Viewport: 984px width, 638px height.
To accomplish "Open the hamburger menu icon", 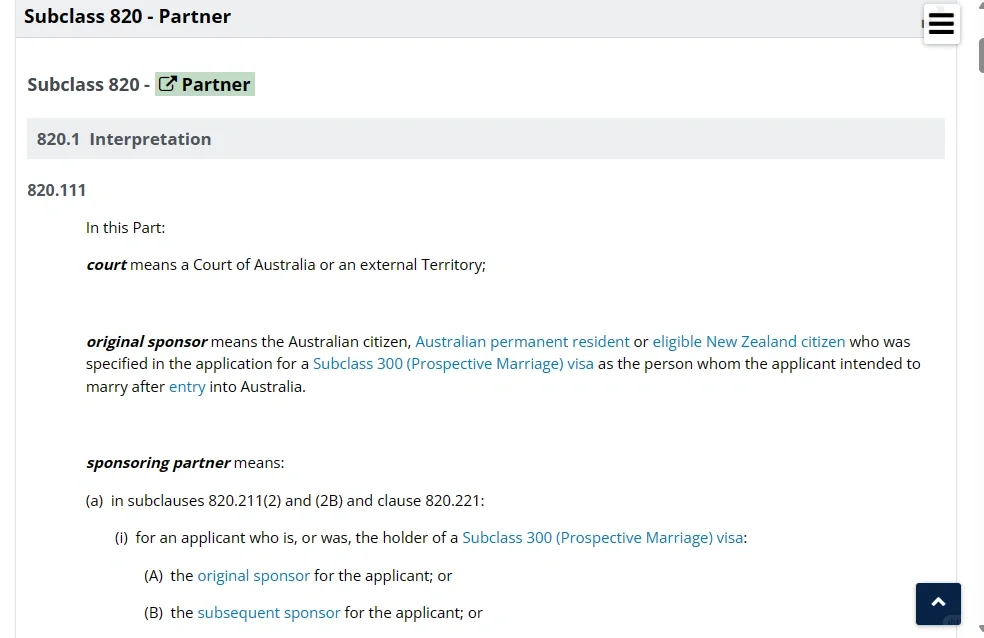I will coord(941,24).
